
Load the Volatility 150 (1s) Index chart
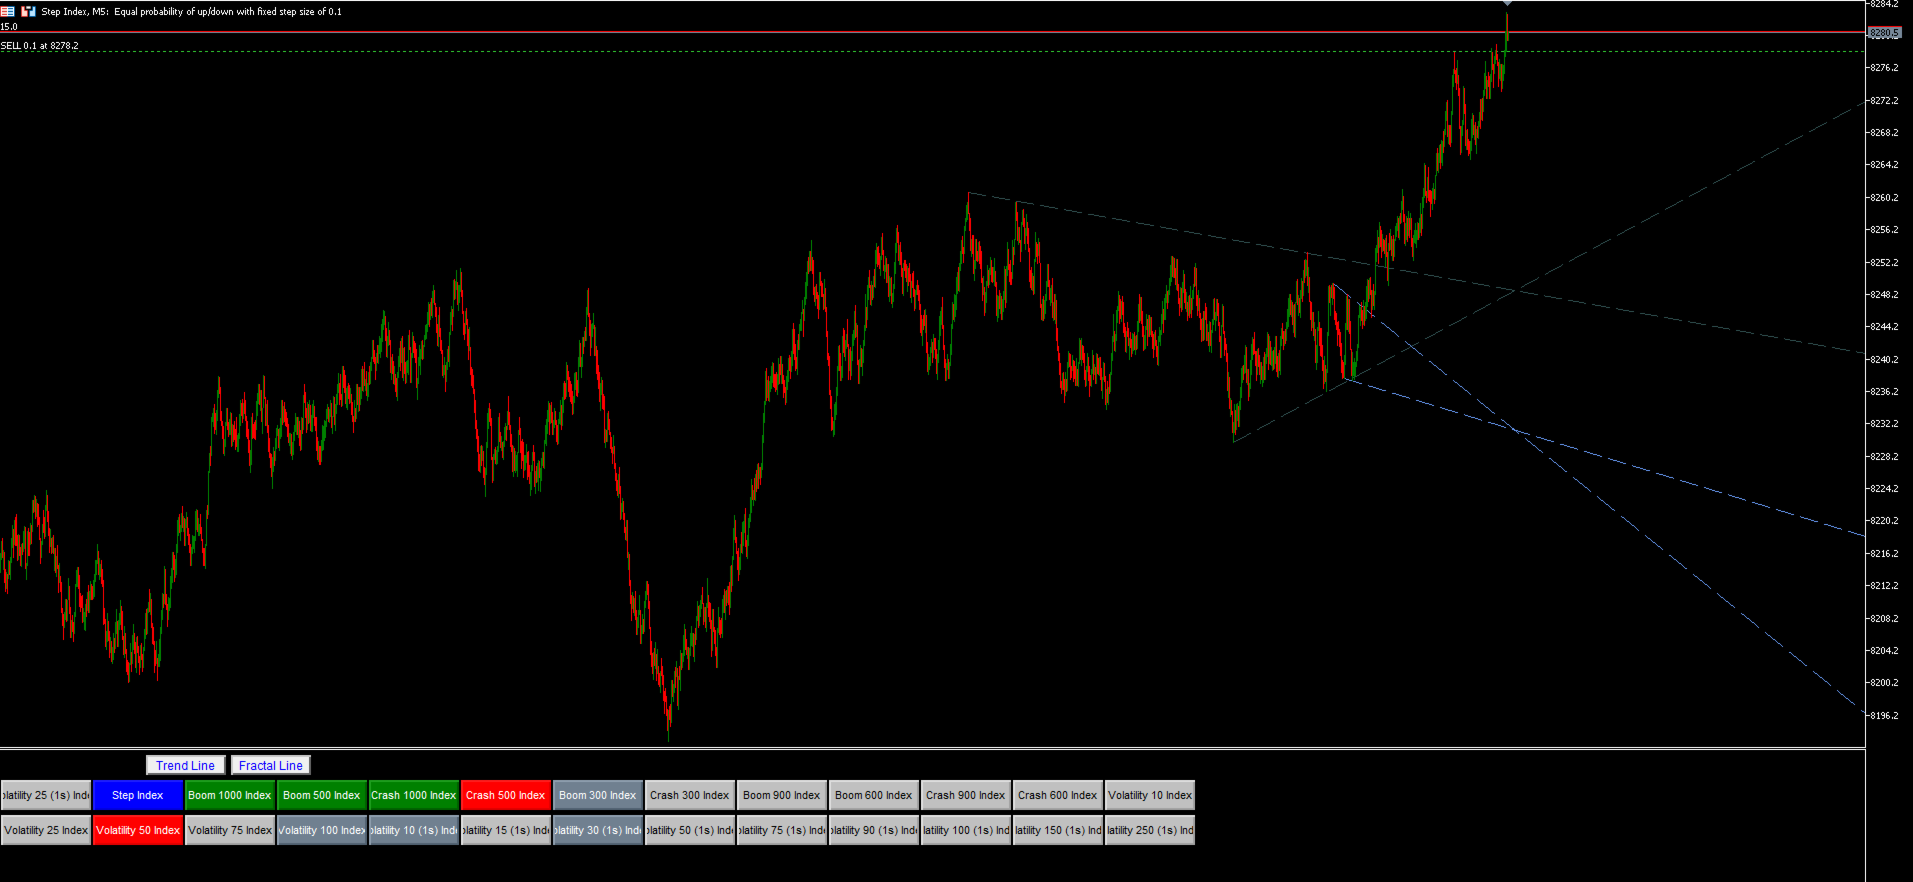1058,830
